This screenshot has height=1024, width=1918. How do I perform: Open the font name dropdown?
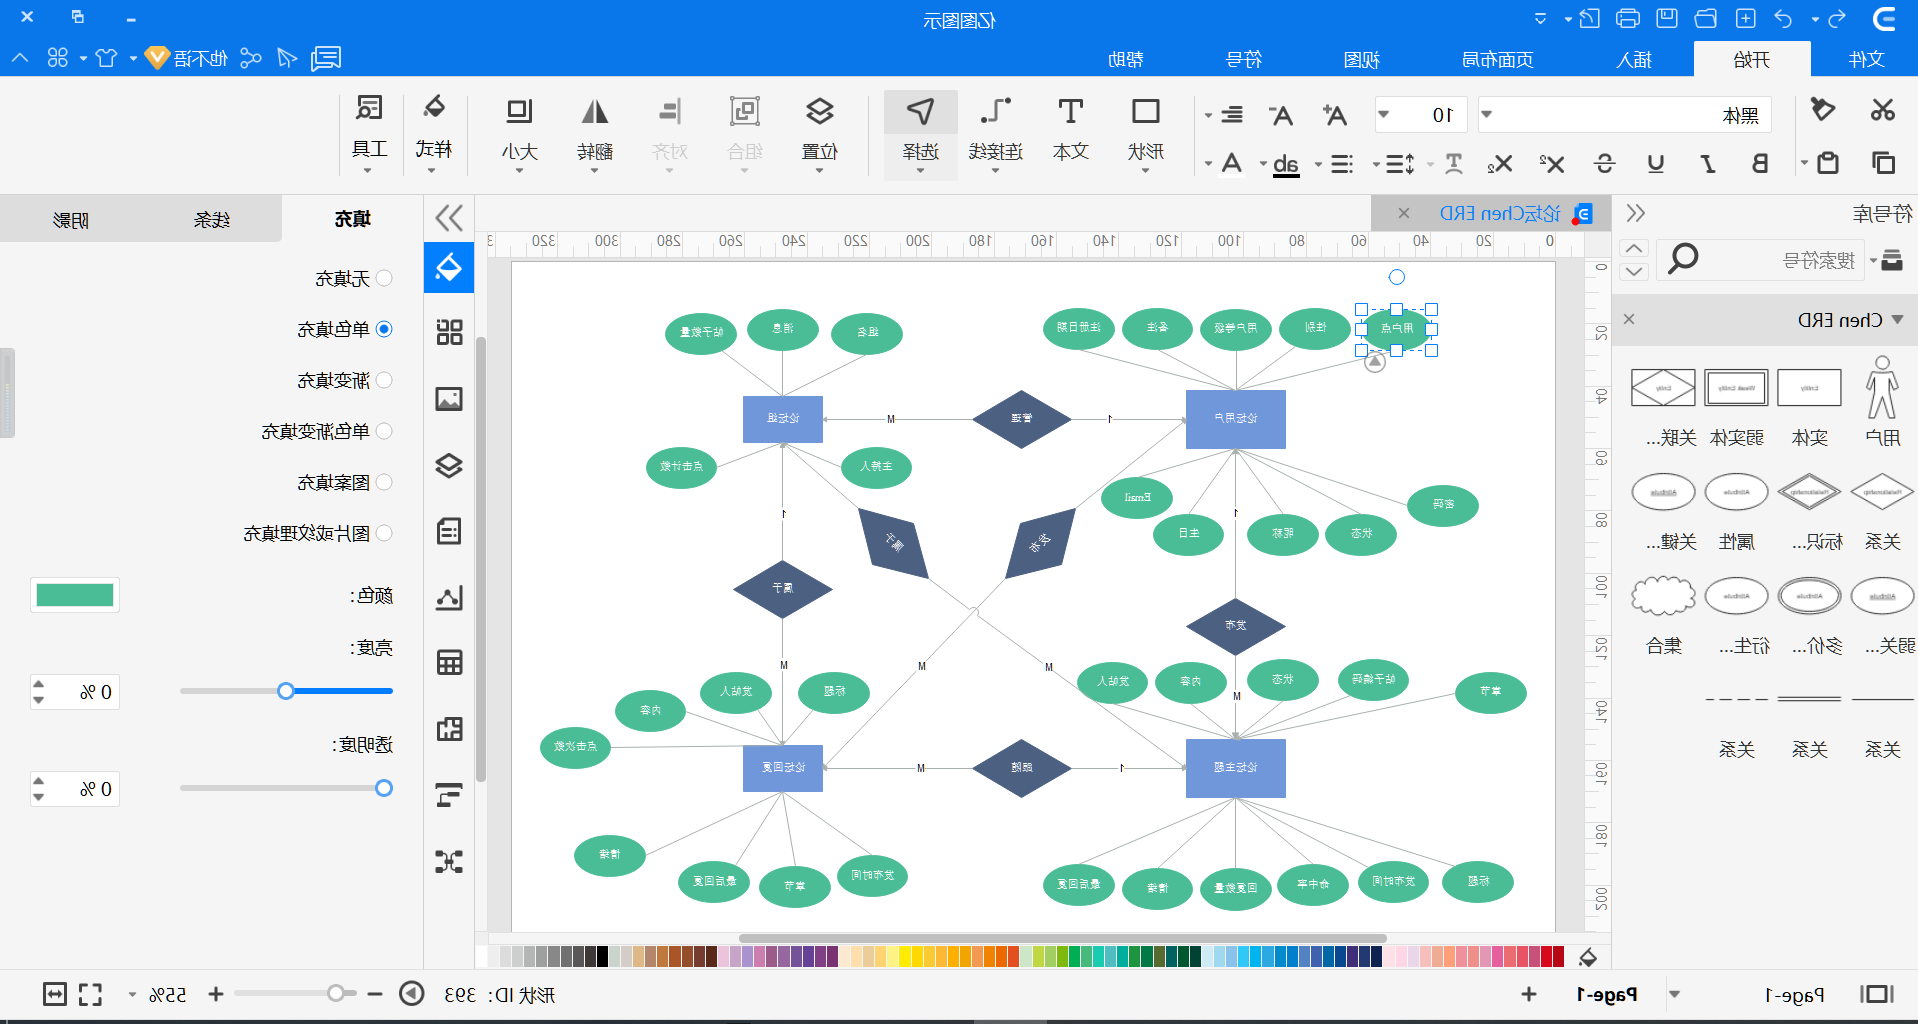1487,114
